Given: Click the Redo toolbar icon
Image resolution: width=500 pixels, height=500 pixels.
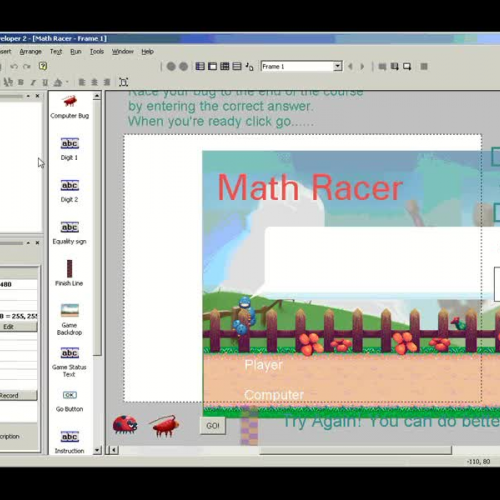Looking at the screenshot, I should (27, 66).
